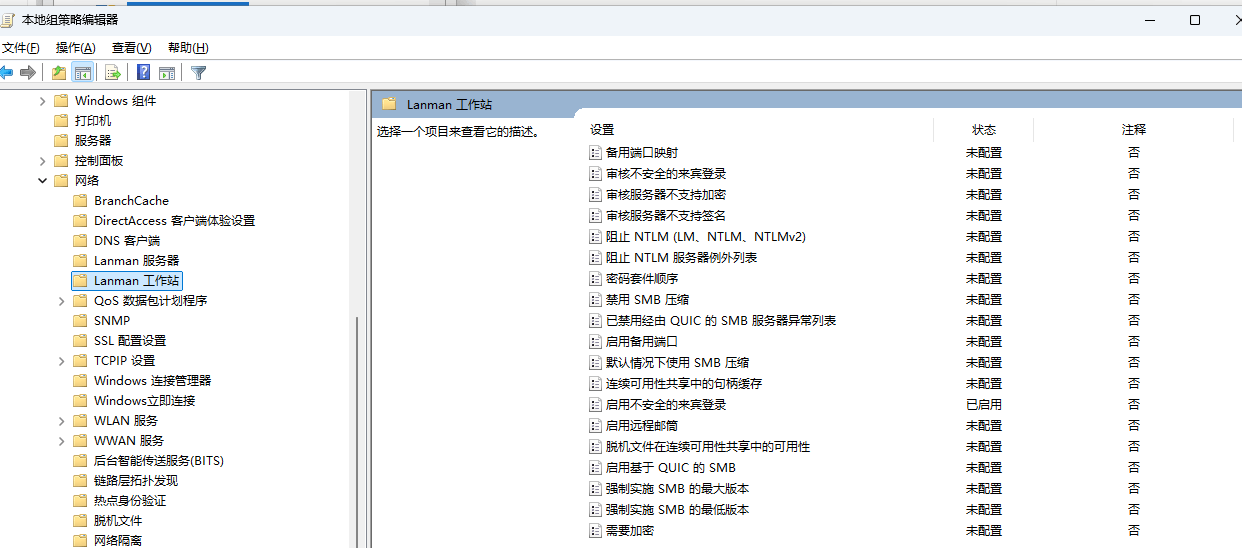
Task: Click the Export List toolbar icon
Action: coord(113,72)
